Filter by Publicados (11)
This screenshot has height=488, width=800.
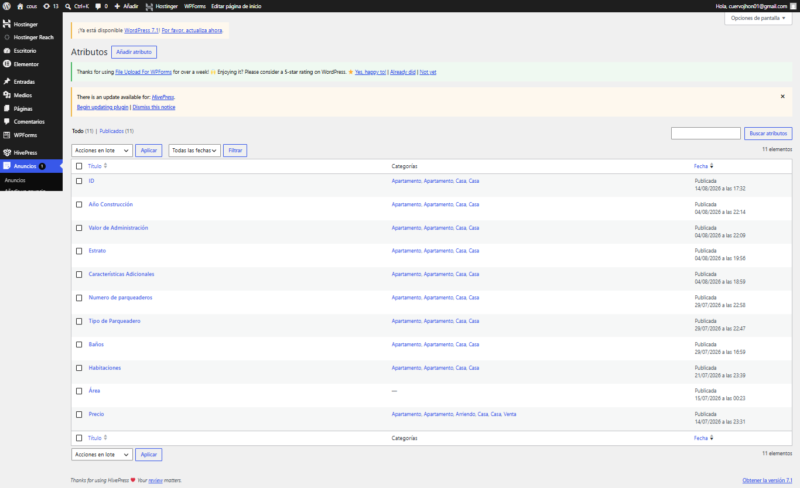click(116, 131)
